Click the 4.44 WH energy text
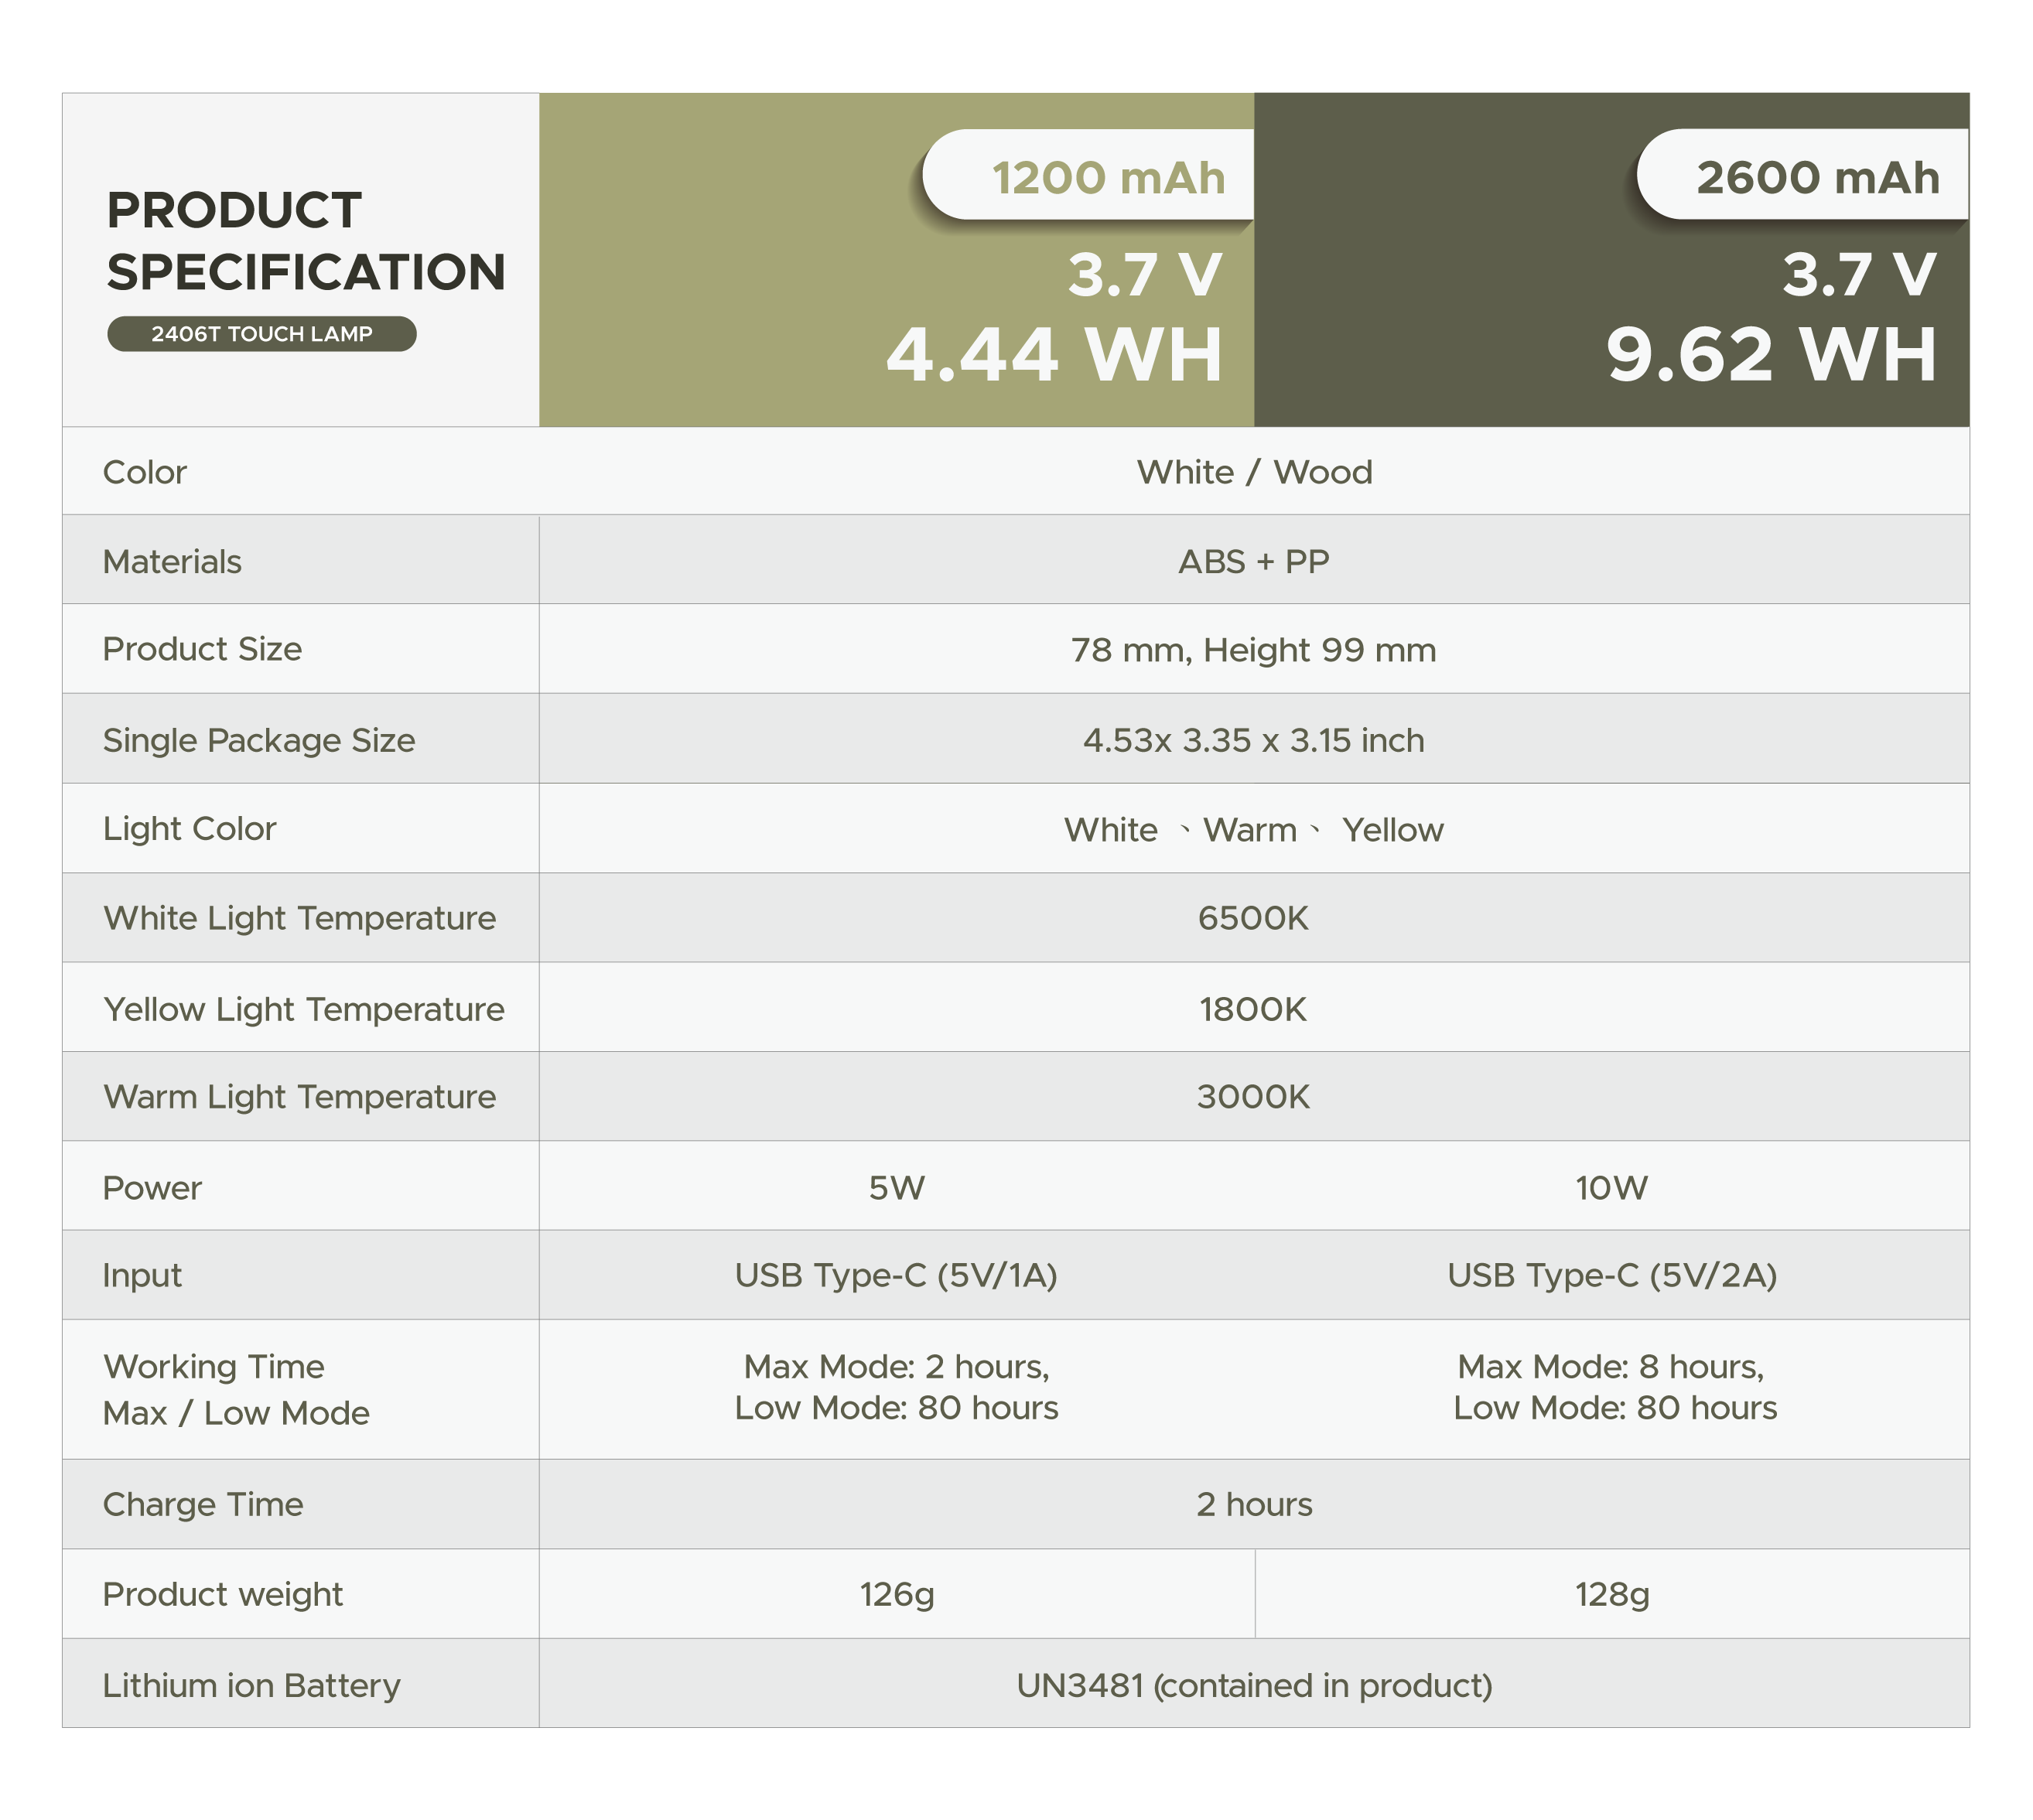 1054,355
